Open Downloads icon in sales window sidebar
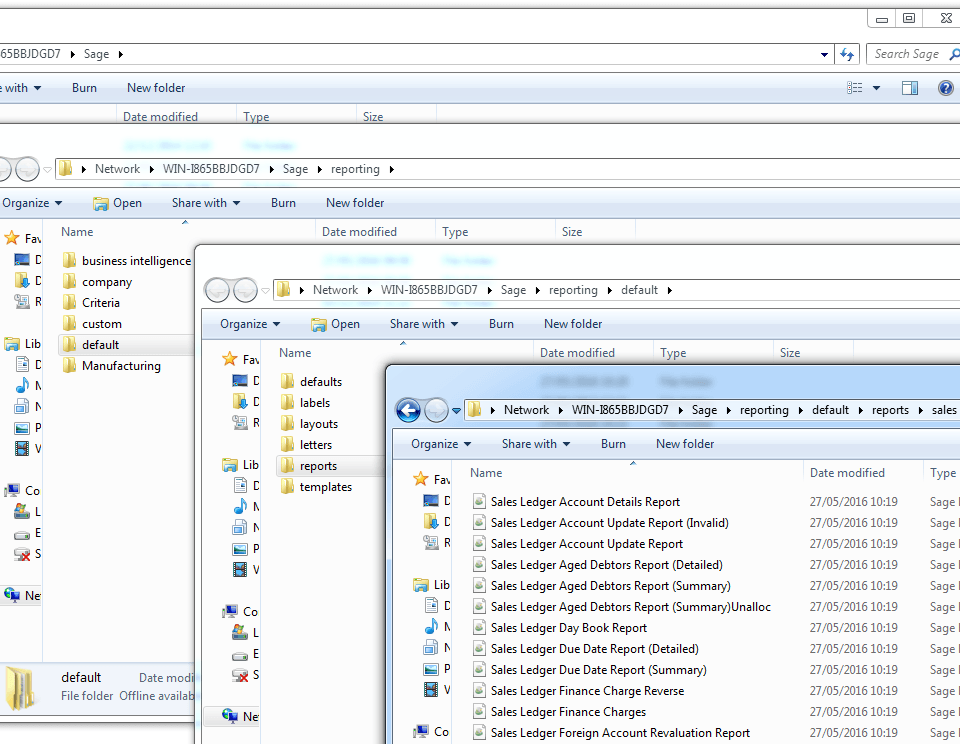The image size is (960, 744). pos(431,522)
